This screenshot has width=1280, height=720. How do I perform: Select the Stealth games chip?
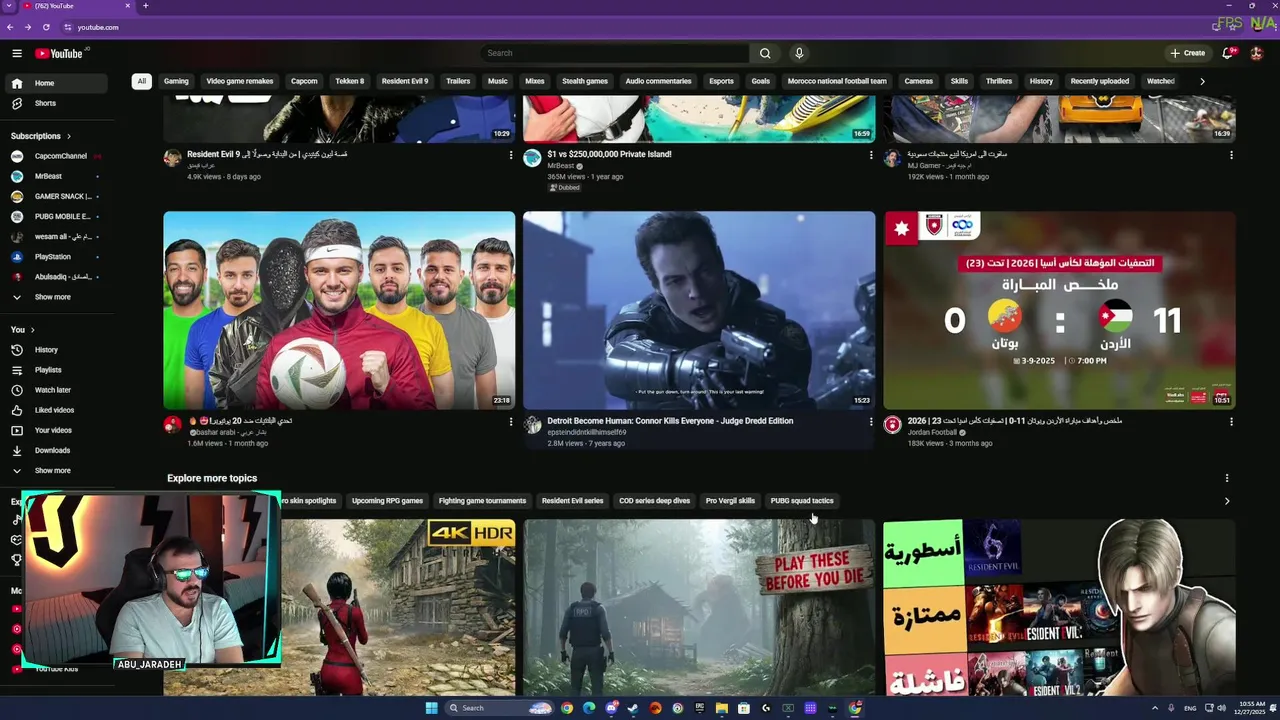coord(585,81)
